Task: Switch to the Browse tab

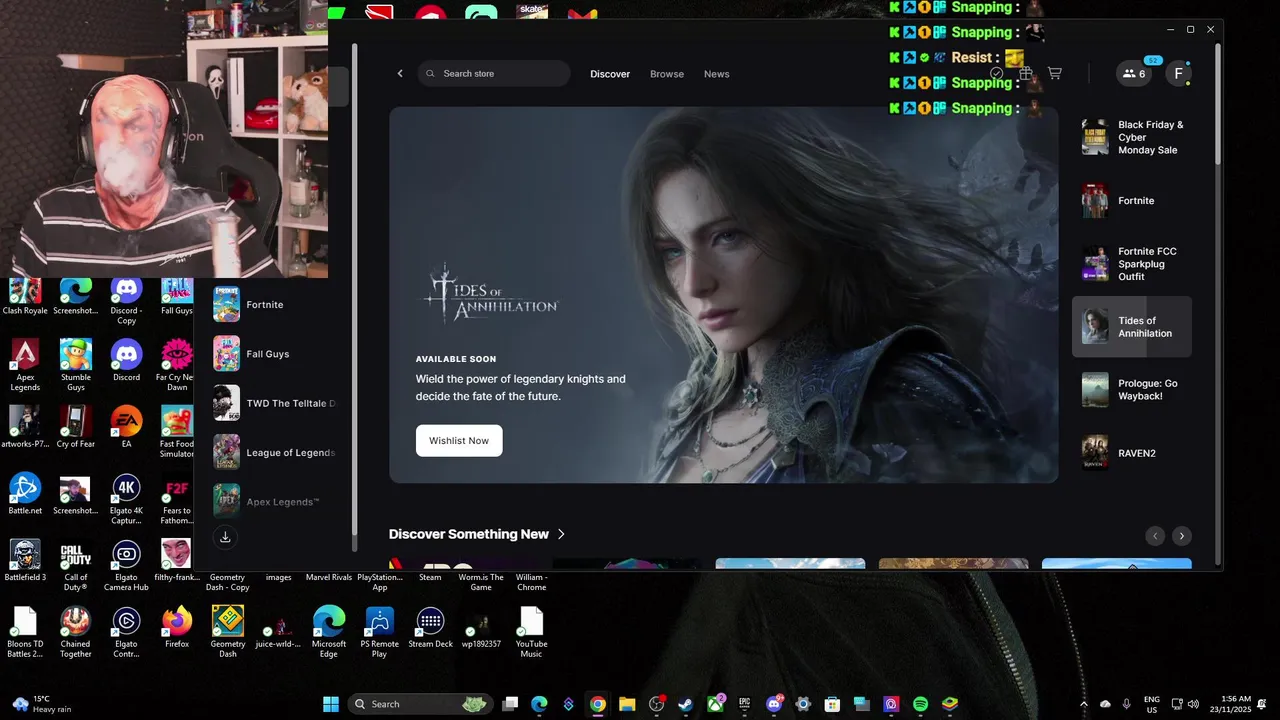Action: point(667,74)
